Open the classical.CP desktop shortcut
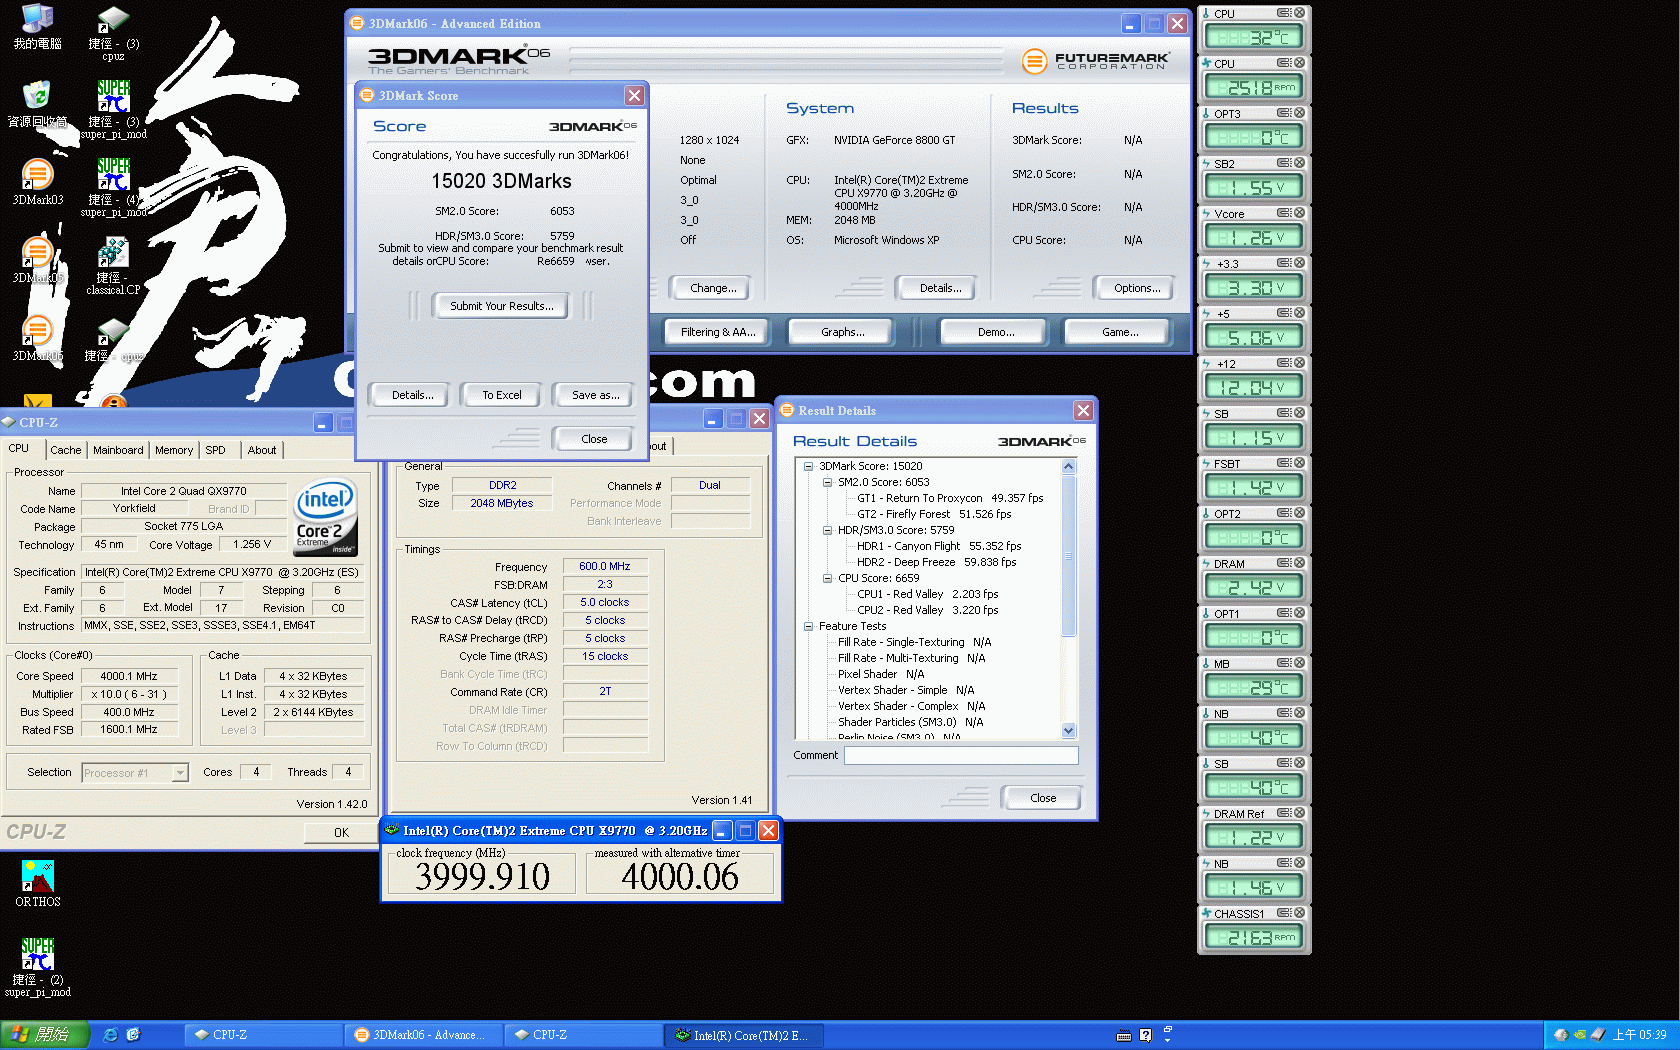Viewport: 1680px width, 1050px height. [x=113, y=266]
